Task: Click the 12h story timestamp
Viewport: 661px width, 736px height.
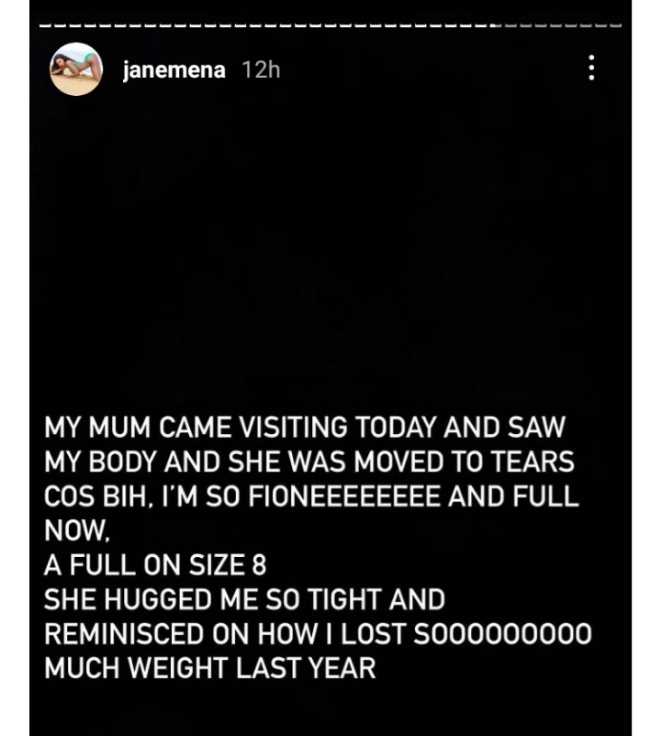Action: [x=261, y=70]
